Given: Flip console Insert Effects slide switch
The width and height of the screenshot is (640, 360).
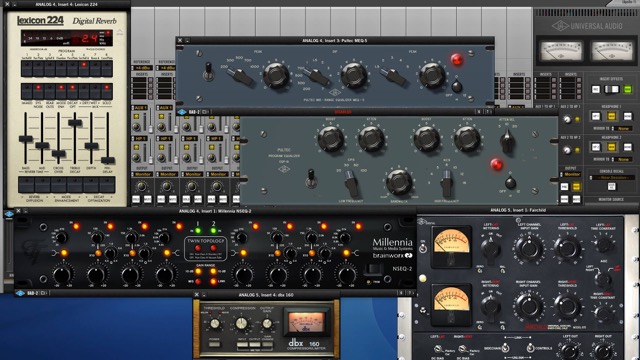Looking at the screenshot, I should click(x=611, y=89).
